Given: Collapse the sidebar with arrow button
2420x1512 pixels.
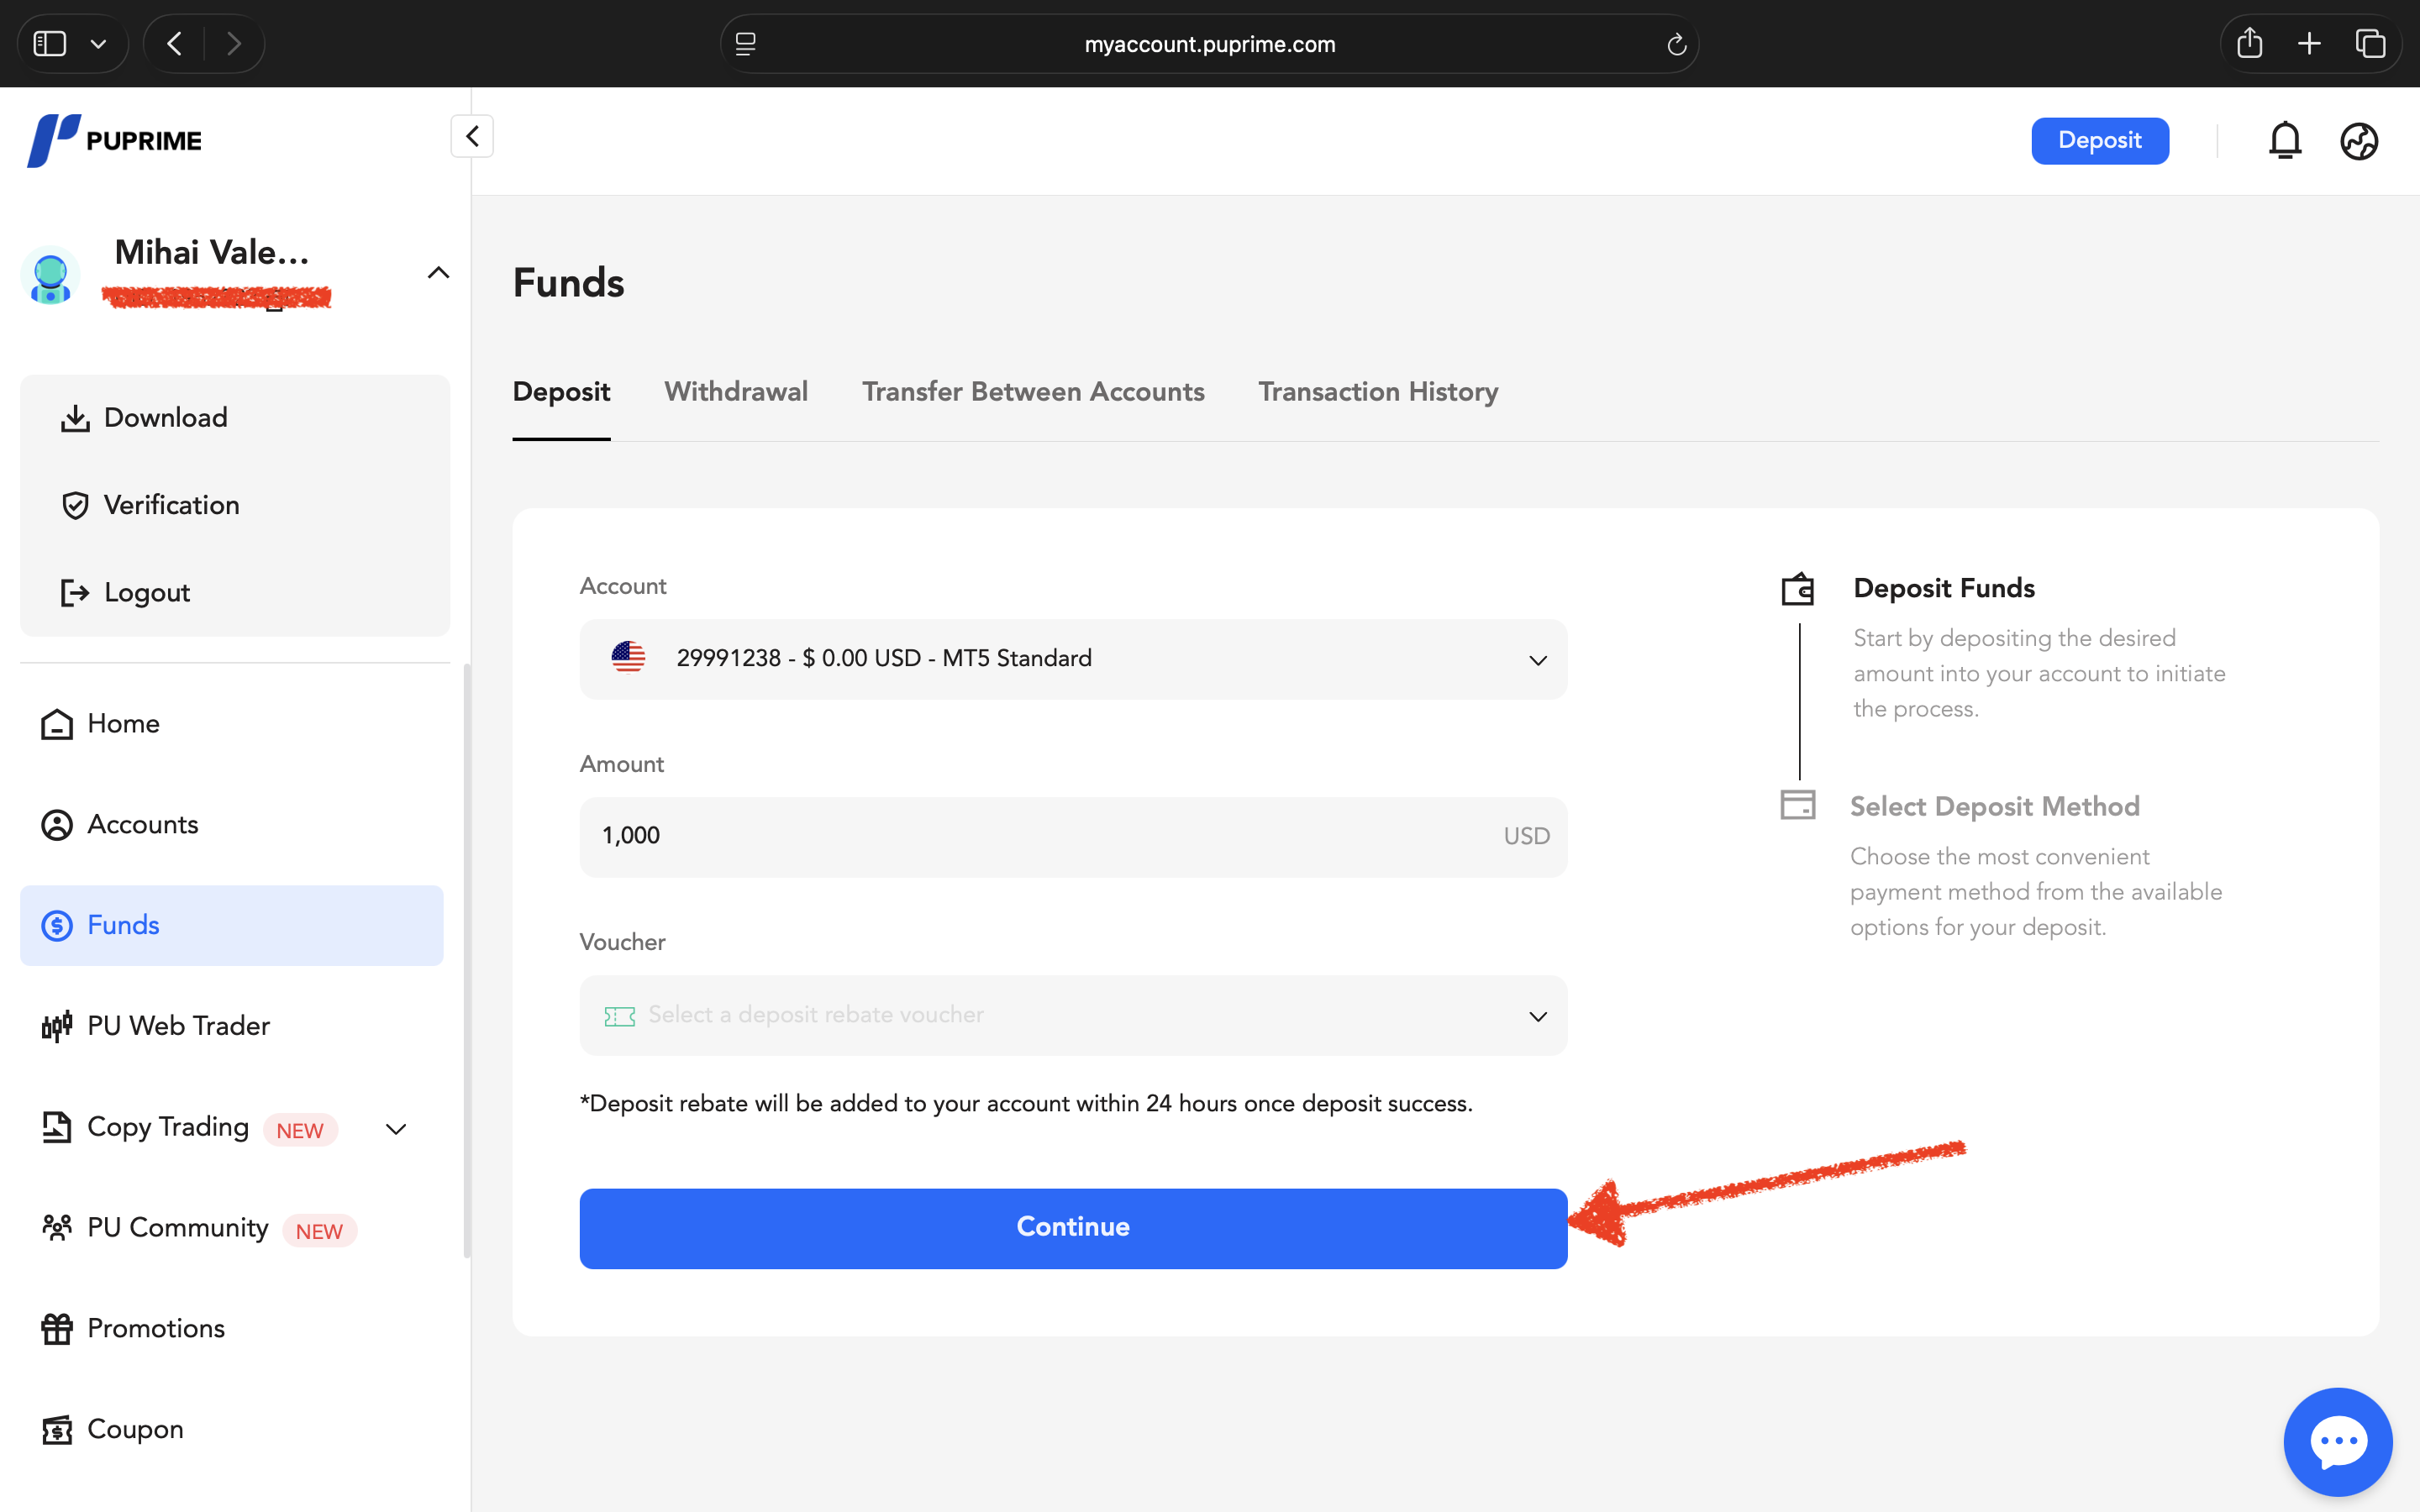Looking at the screenshot, I should [x=472, y=136].
